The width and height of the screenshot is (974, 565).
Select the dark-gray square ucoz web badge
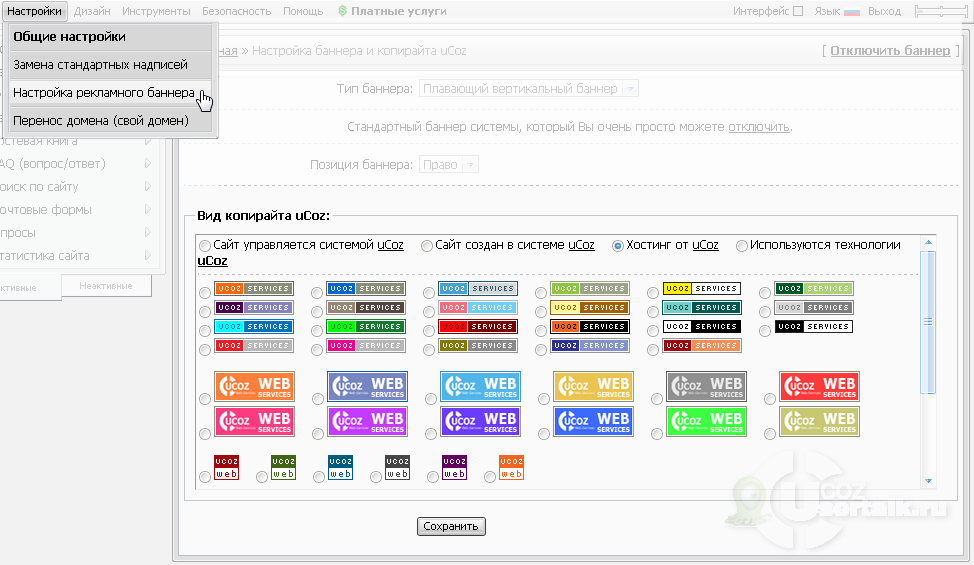click(x=398, y=468)
